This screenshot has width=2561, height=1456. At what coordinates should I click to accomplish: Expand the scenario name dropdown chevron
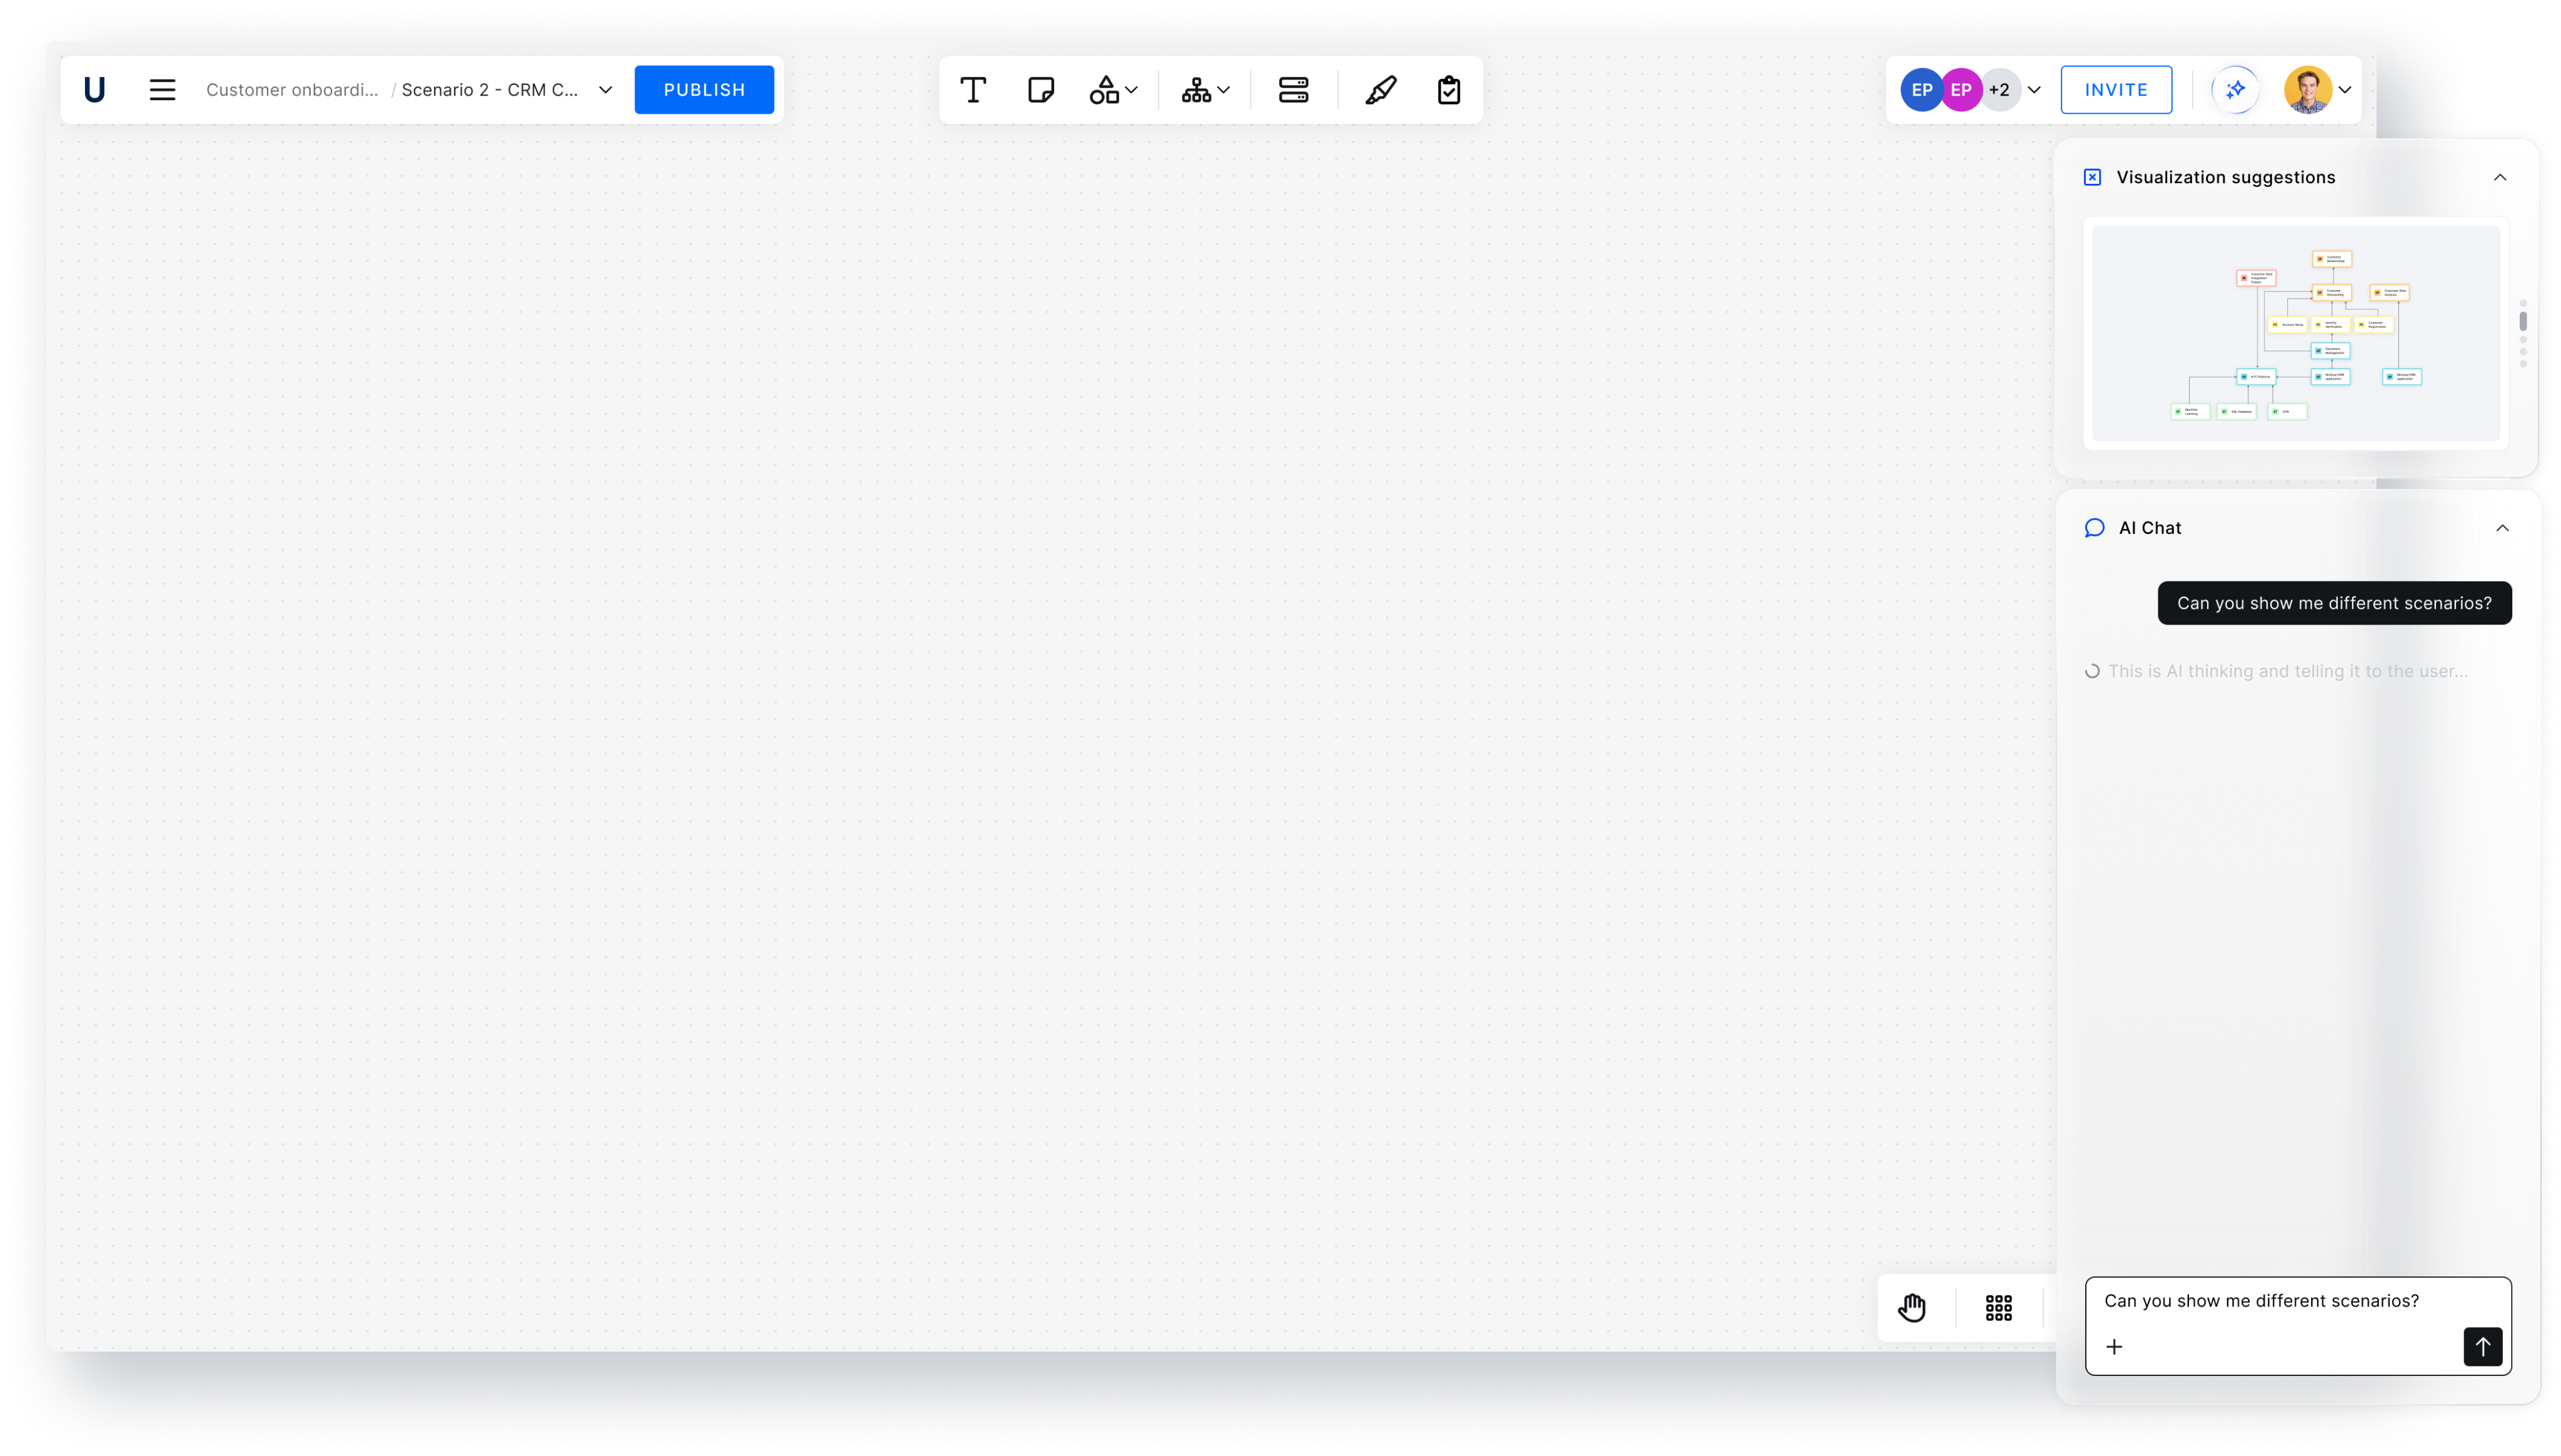pos(605,90)
